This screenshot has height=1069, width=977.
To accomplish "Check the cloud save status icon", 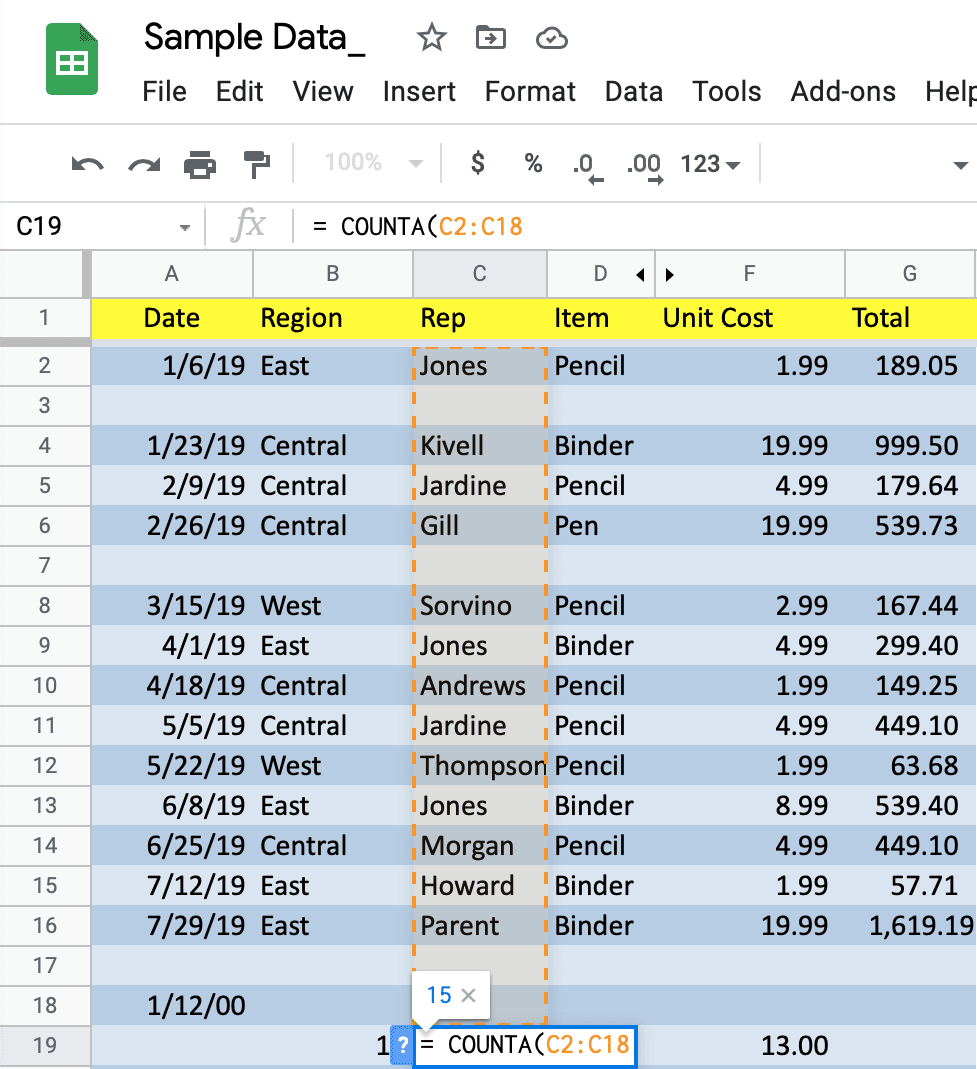I will pyautogui.click(x=551, y=37).
